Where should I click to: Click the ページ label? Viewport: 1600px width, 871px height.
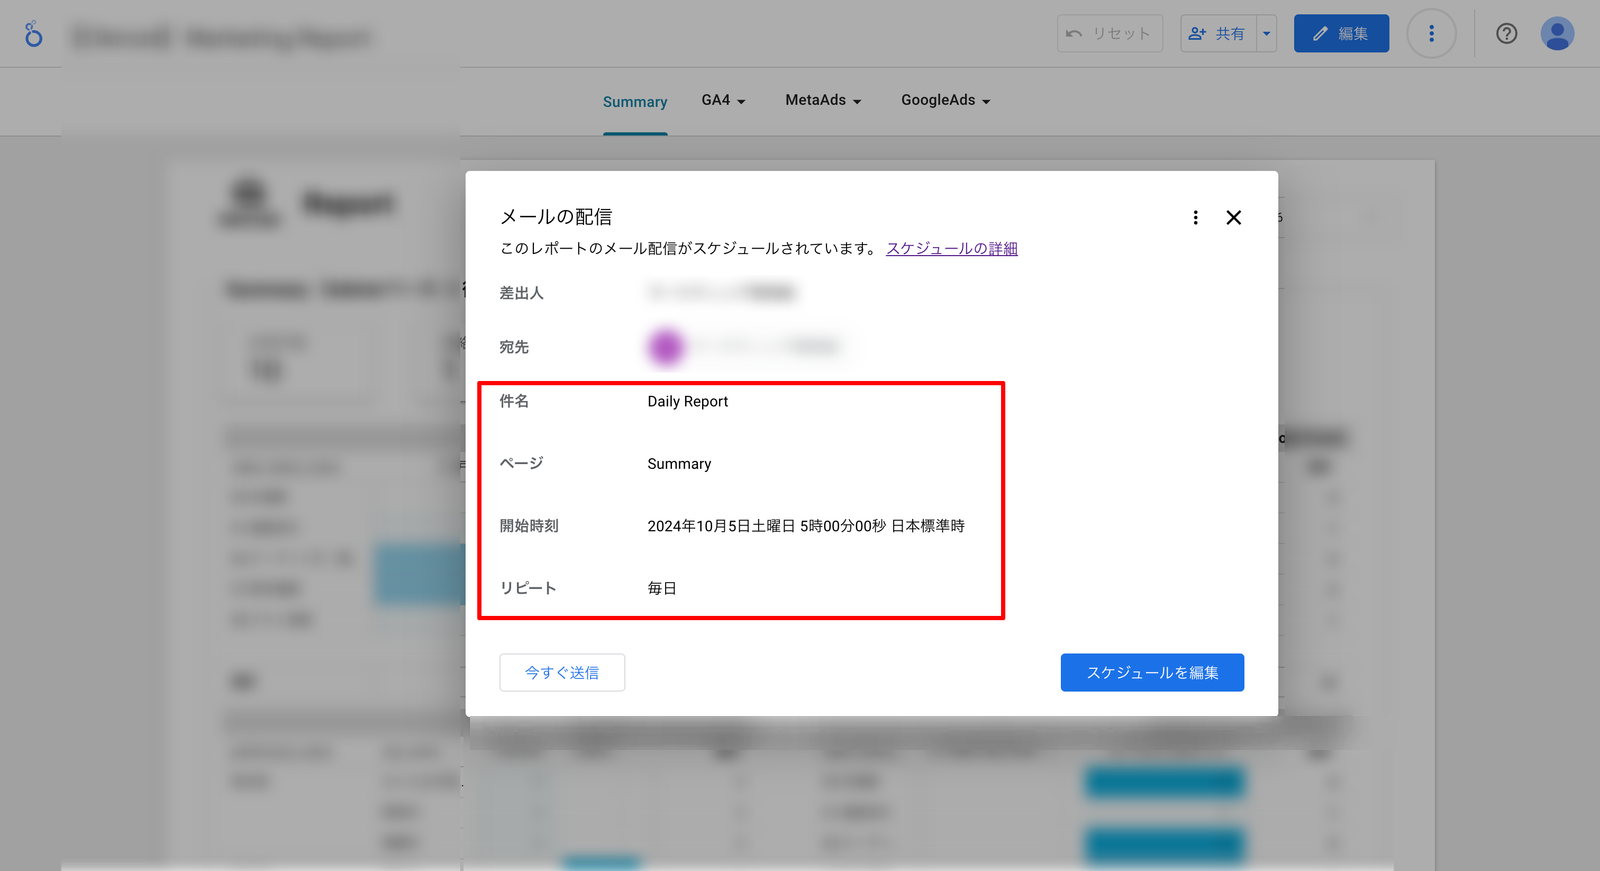point(521,464)
